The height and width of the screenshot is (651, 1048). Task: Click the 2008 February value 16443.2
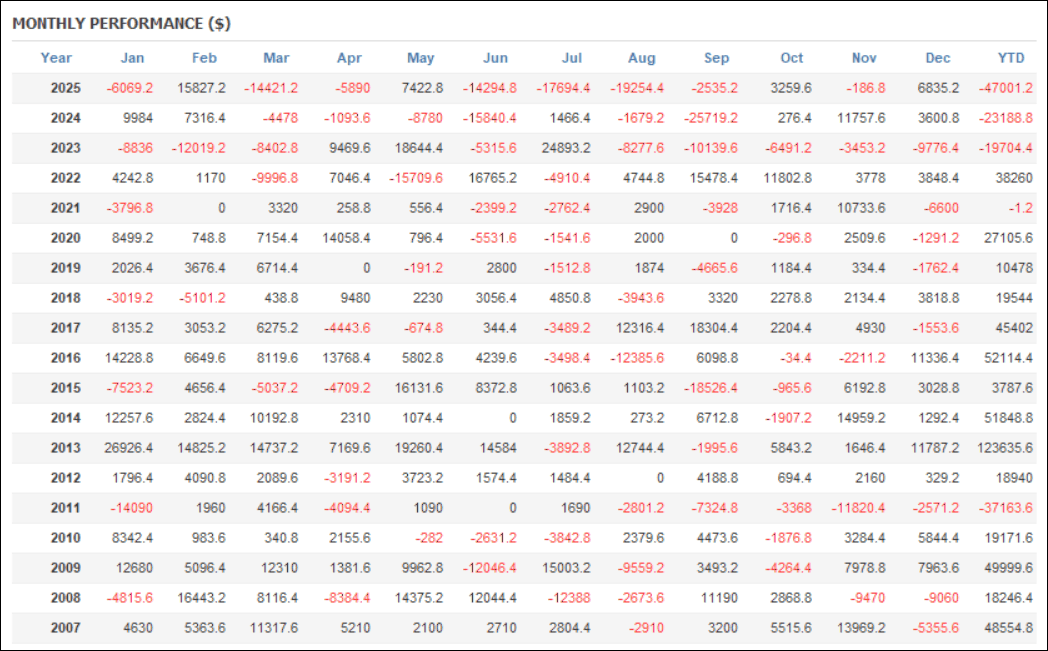[201, 598]
